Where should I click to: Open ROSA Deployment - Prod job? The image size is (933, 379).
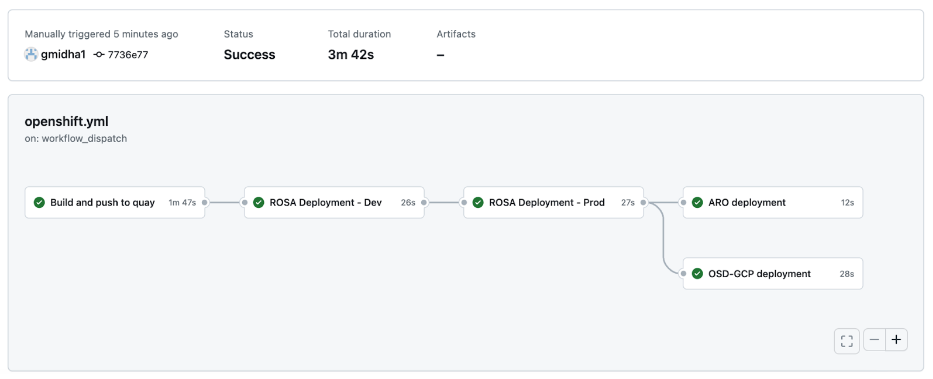(x=553, y=202)
